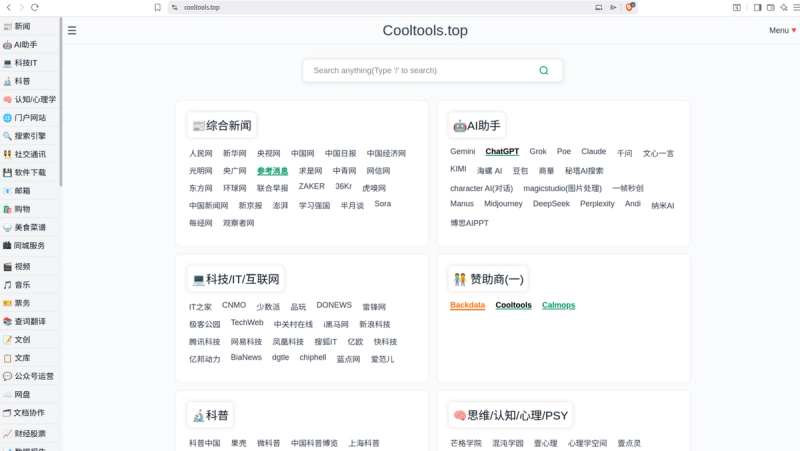This screenshot has height=451, width=800.
Task: Click the ticket icon beside 票务
Action: click(x=7, y=303)
